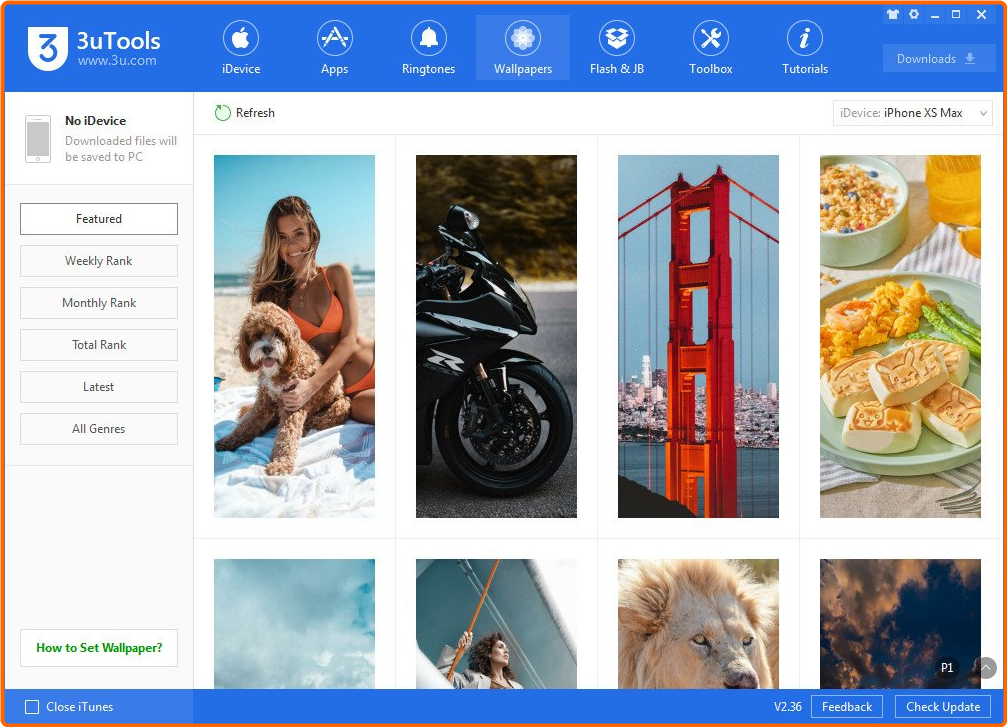Click the skin shirt icon in title bar
The image size is (1007, 727).
tap(893, 14)
